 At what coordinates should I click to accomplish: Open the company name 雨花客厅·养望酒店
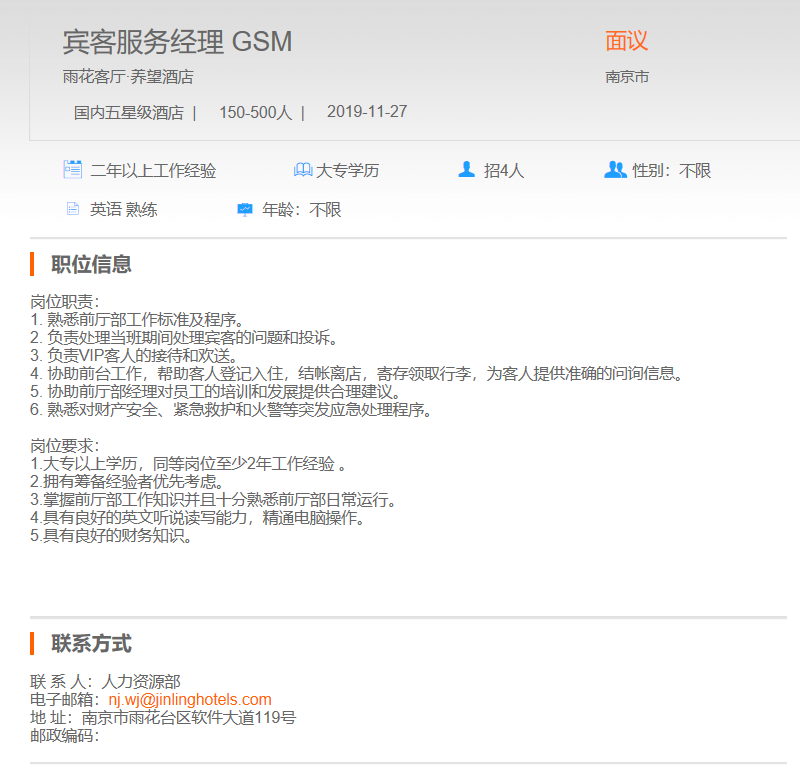pos(127,76)
